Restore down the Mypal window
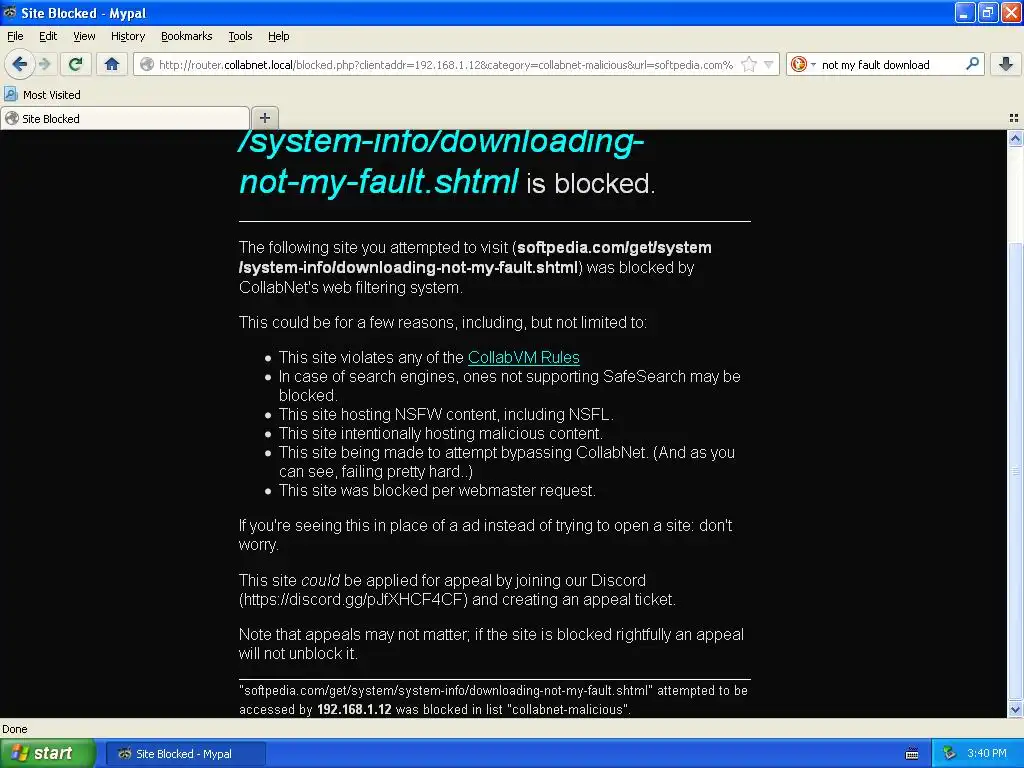 click(987, 12)
